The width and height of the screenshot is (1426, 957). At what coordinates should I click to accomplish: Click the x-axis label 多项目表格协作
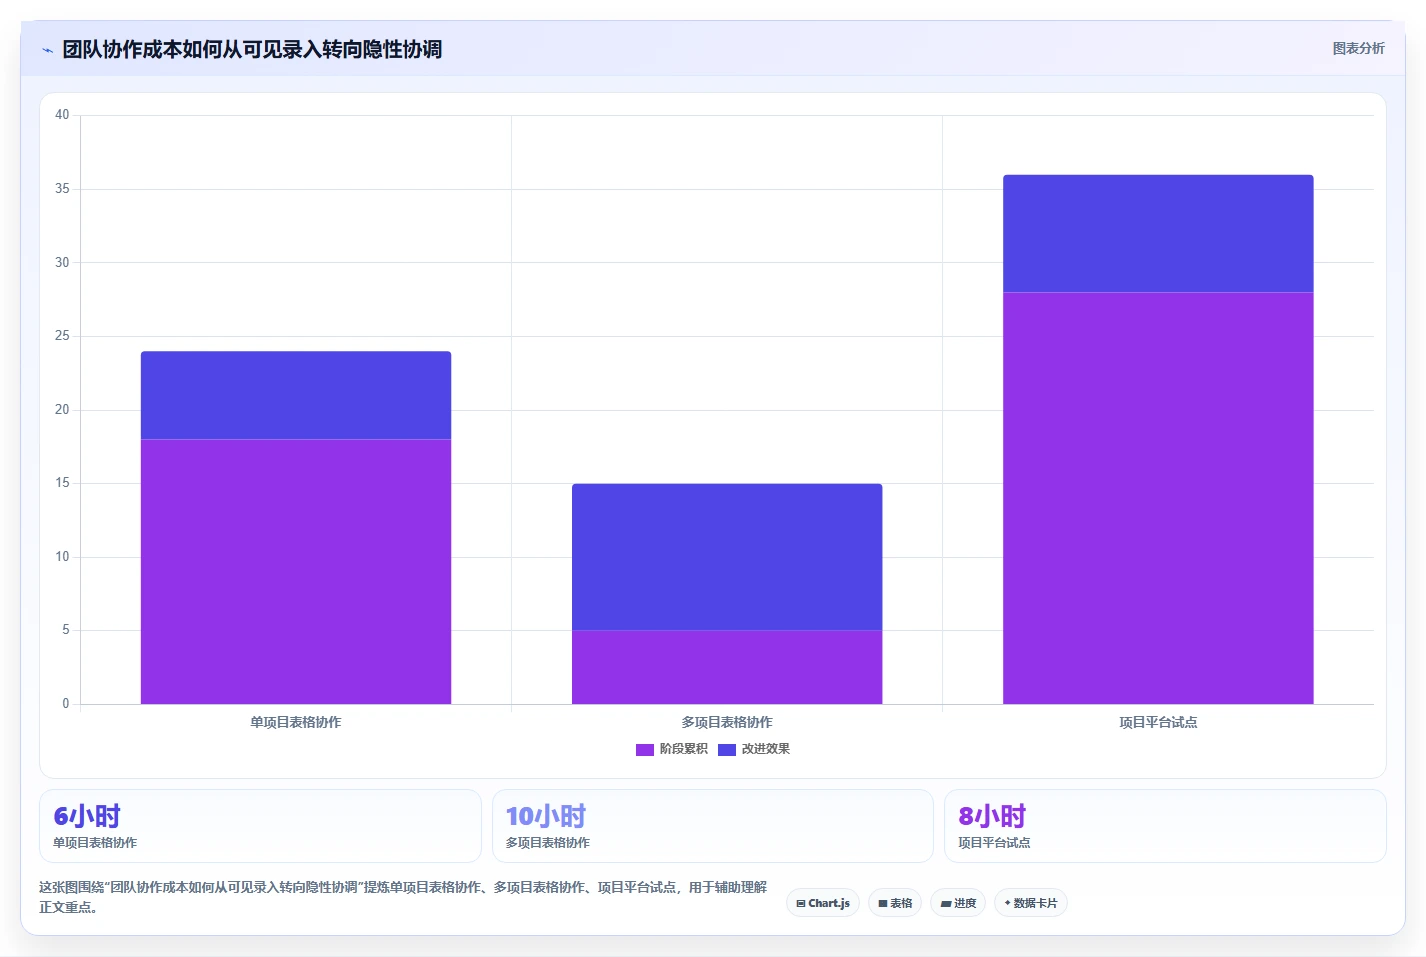(727, 722)
